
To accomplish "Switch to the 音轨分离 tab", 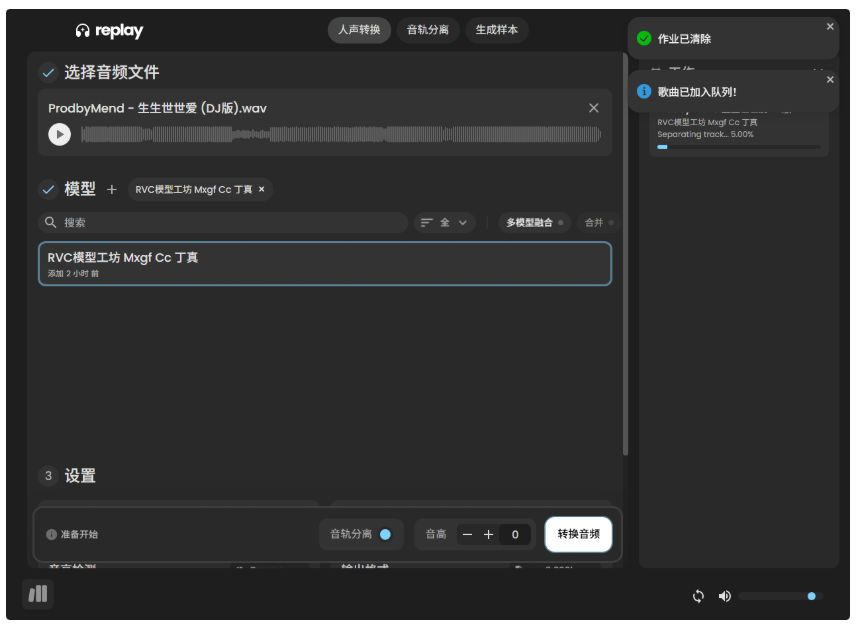I will (x=428, y=30).
